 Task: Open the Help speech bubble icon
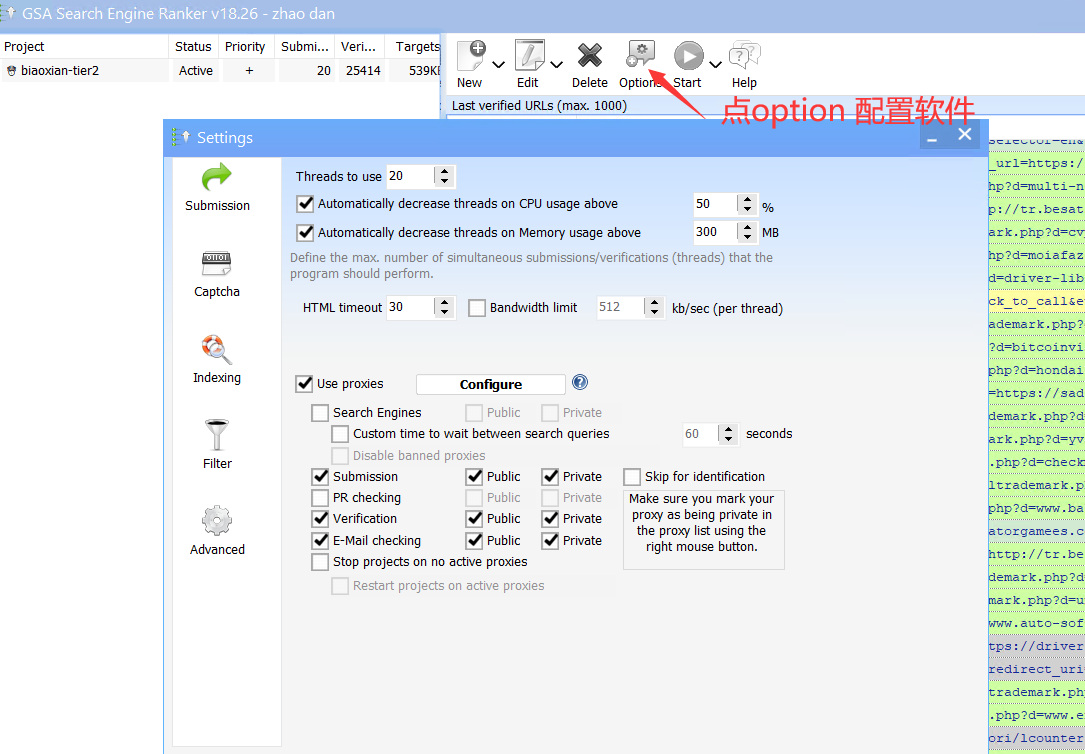pyautogui.click(x=744, y=56)
